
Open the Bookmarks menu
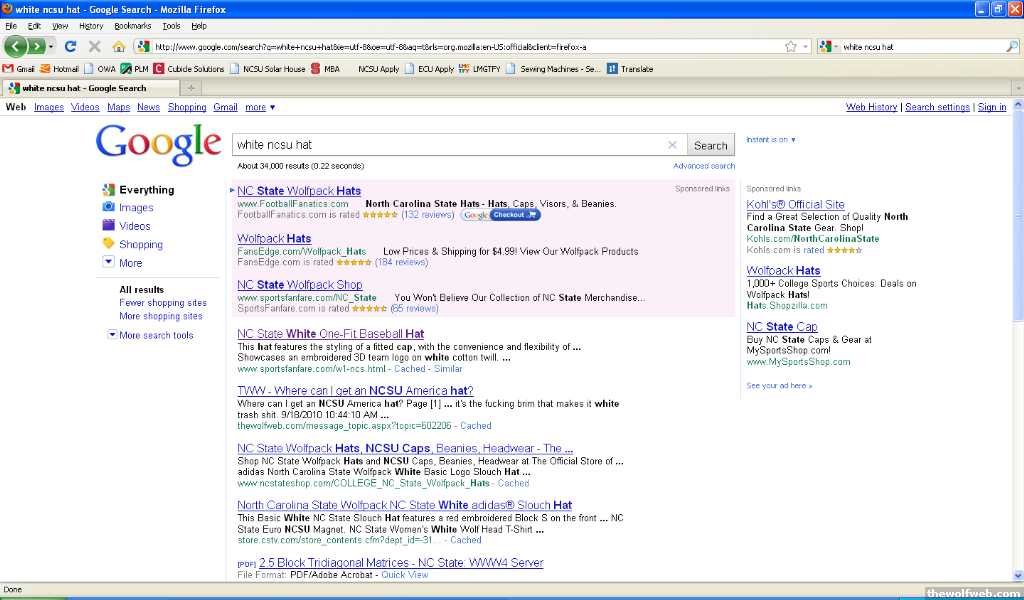point(132,25)
